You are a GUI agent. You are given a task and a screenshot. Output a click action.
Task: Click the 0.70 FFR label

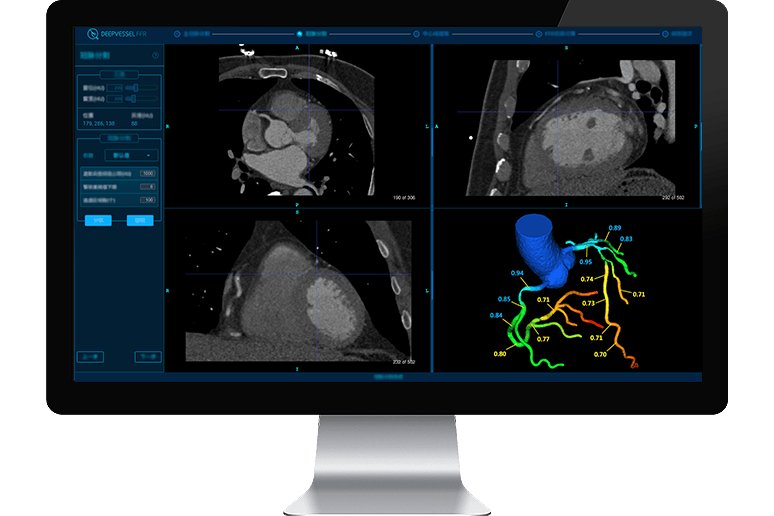[x=600, y=354]
